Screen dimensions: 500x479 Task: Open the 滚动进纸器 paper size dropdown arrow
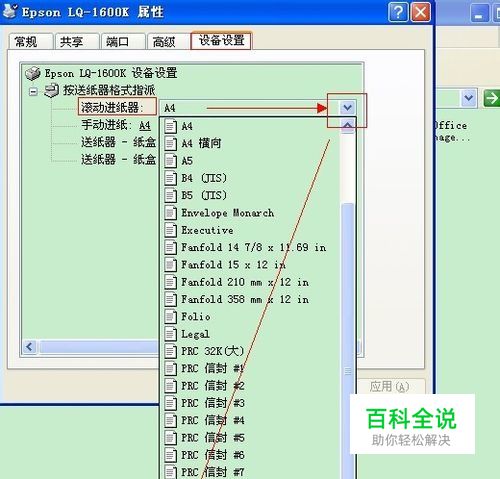pyautogui.click(x=348, y=108)
